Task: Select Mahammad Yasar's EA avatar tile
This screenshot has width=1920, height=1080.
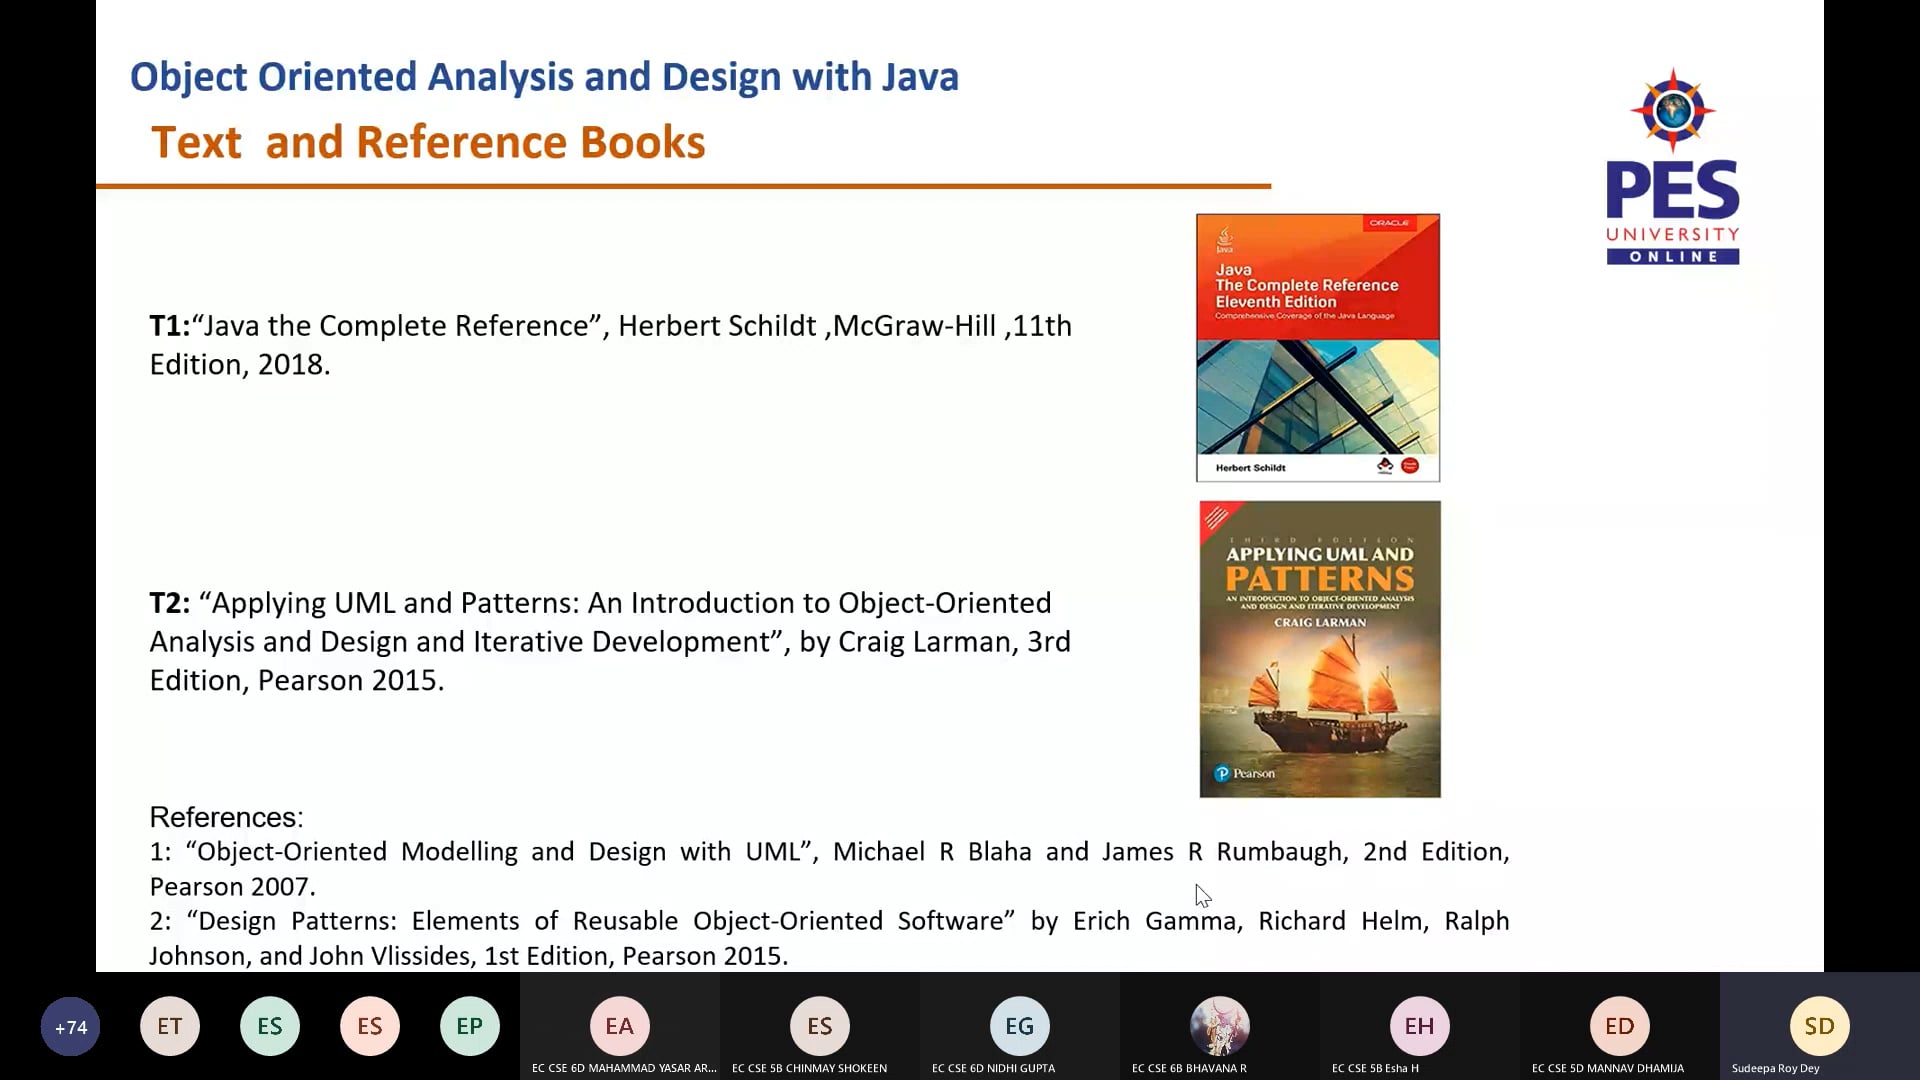Action: tap(619, 1026)
